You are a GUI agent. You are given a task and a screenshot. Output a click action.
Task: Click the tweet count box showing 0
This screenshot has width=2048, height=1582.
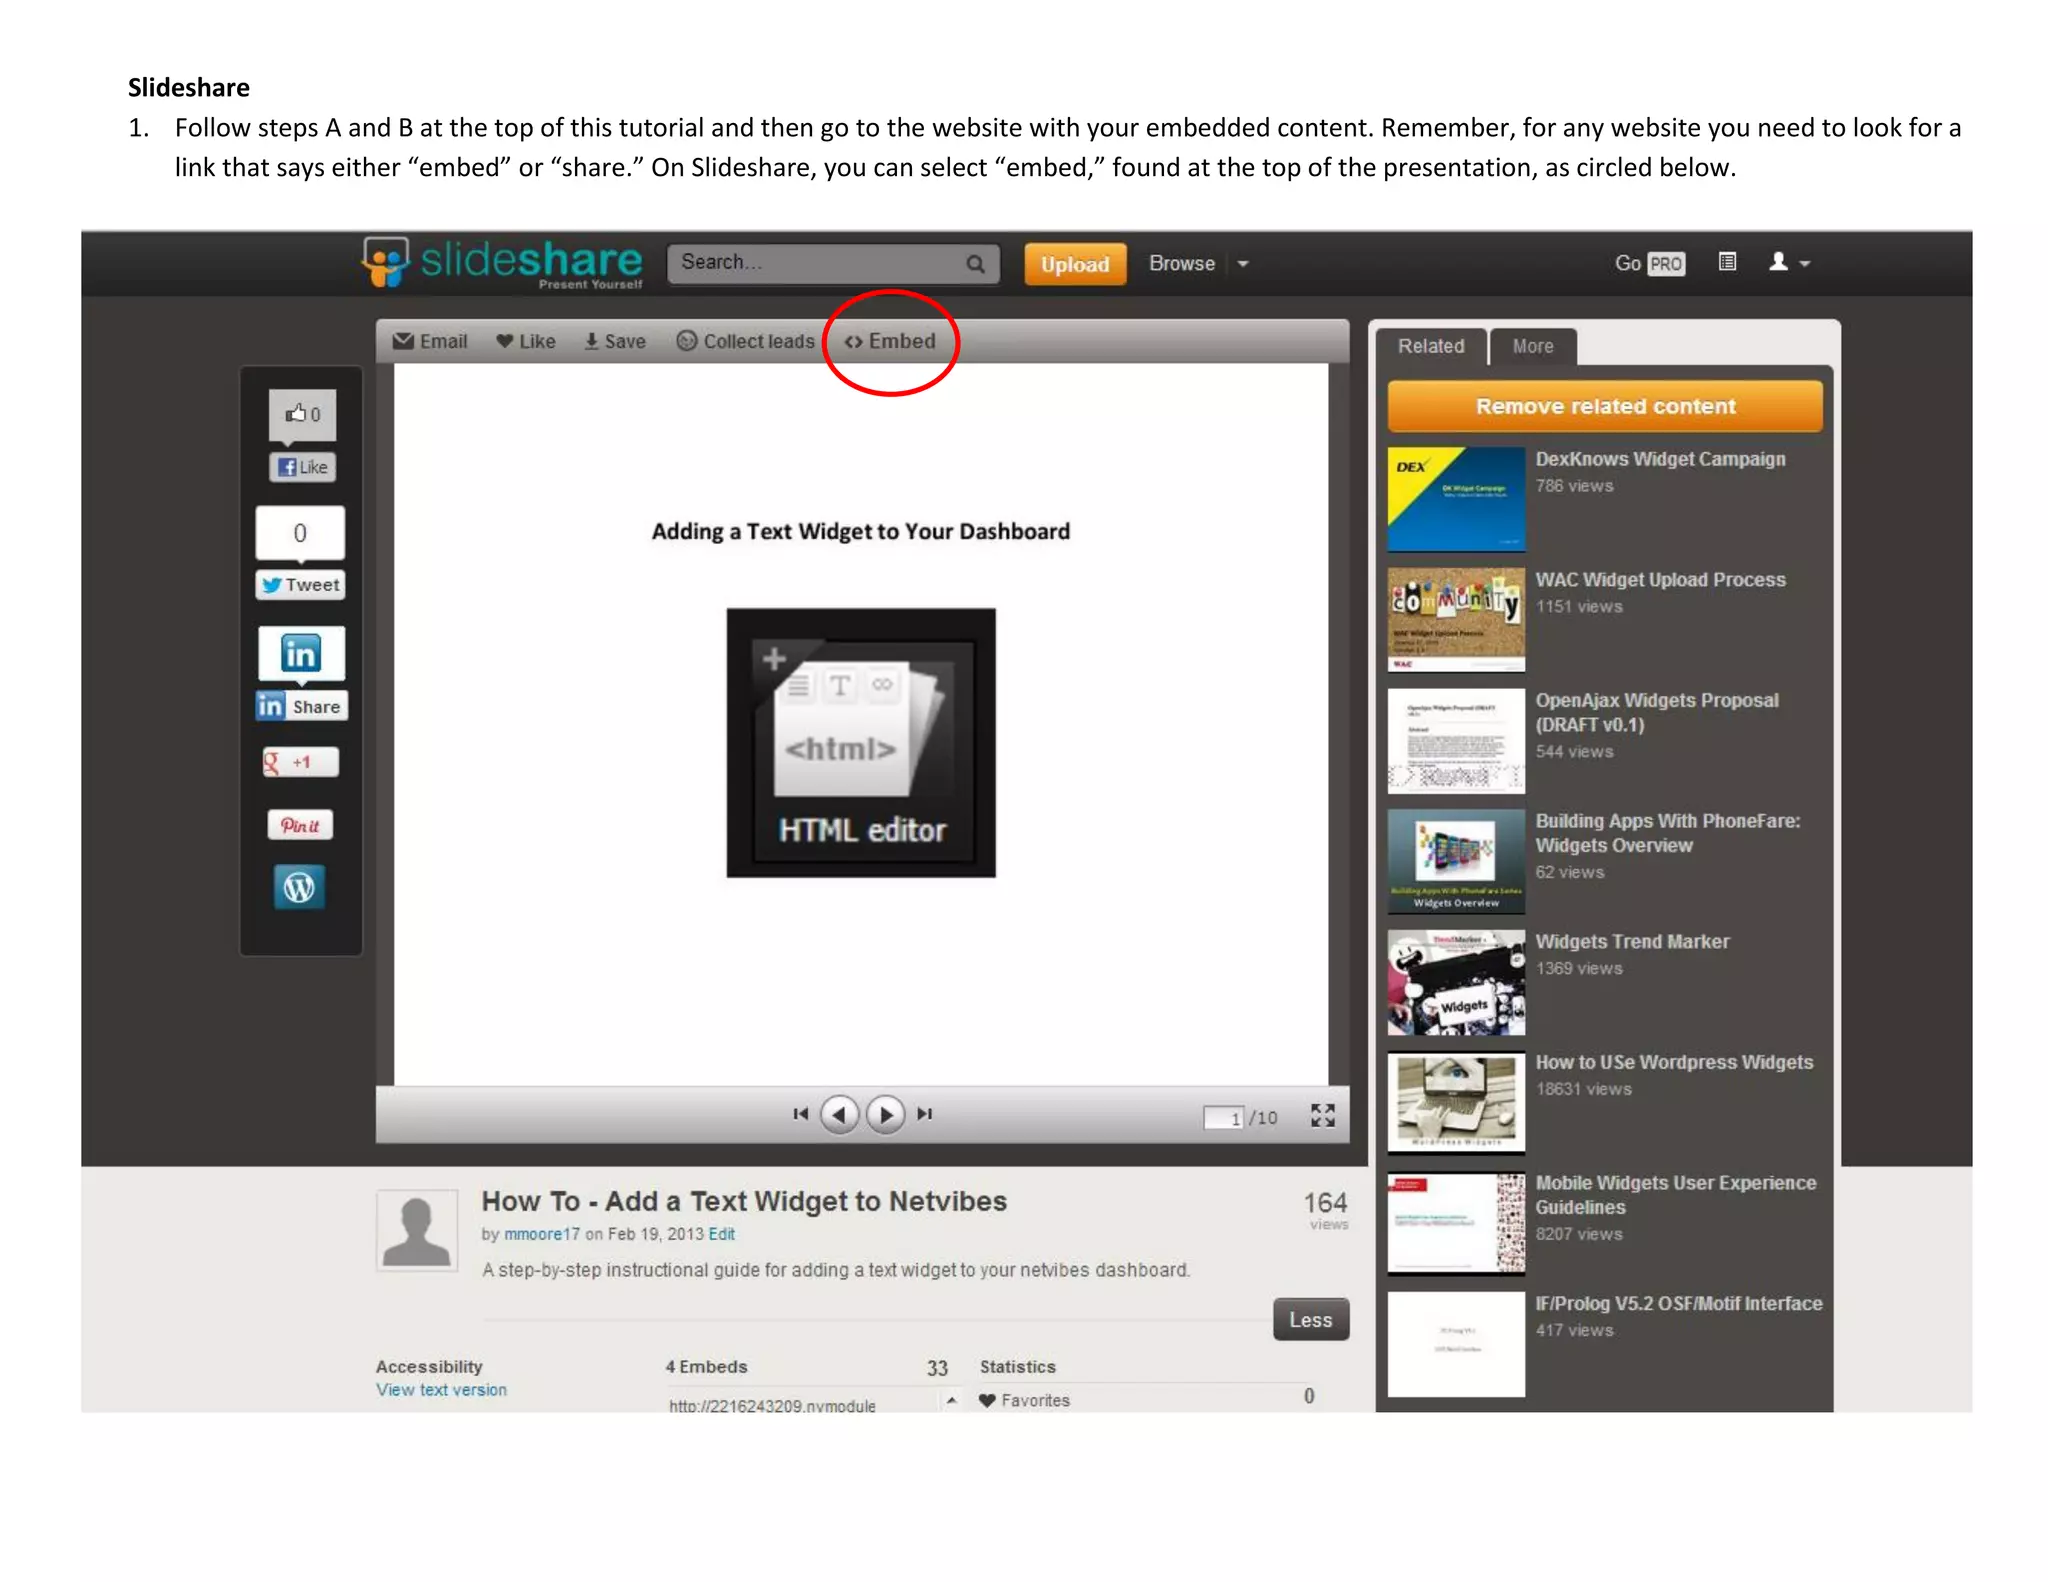click(x=300, y=533)
